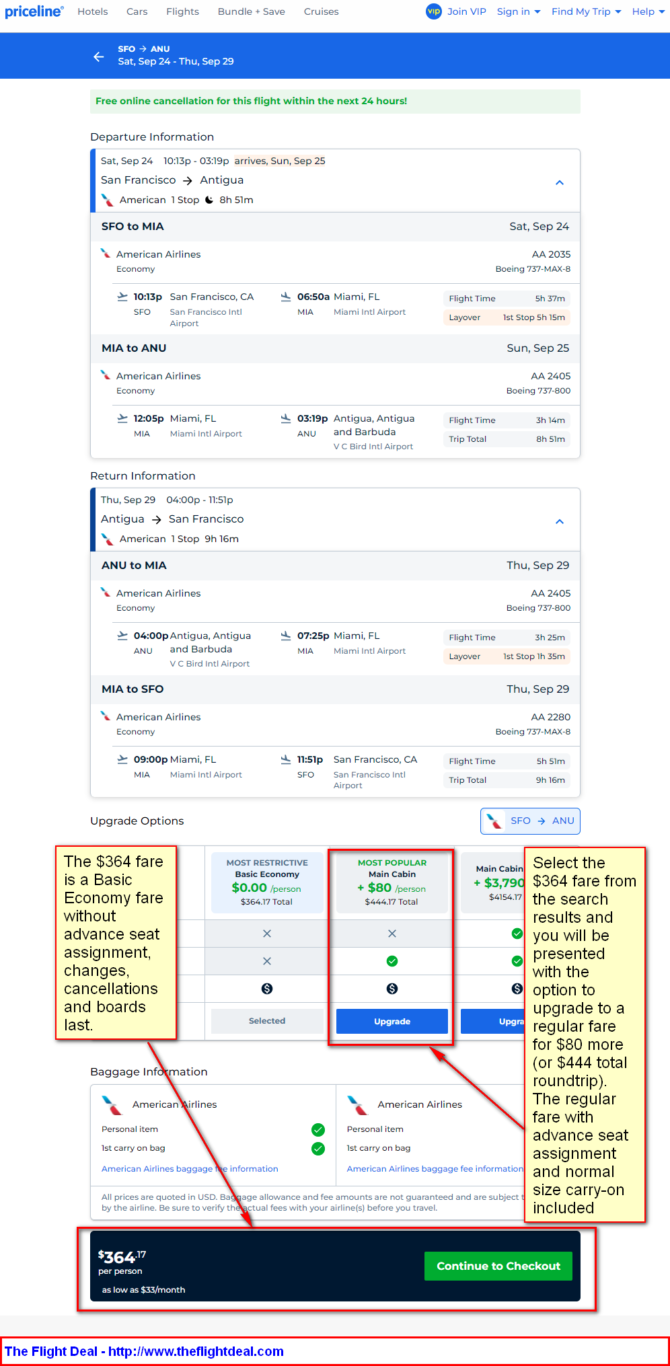This screenshot has width=670, height=1366.
Task: Click first X mark in Basic Economy column
Action: click(x=267, y=933)
